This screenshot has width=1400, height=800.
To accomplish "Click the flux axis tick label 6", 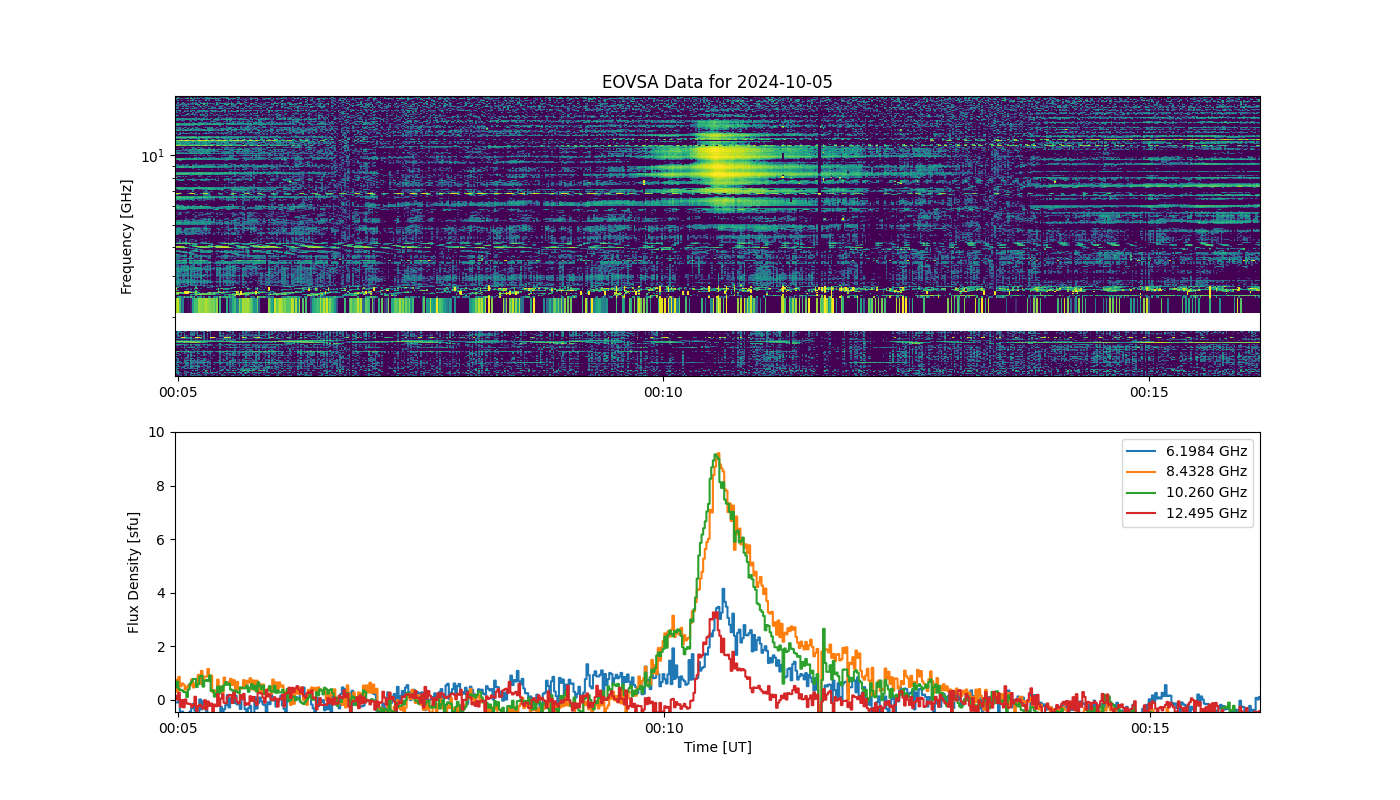I will (x=160, y=539).
